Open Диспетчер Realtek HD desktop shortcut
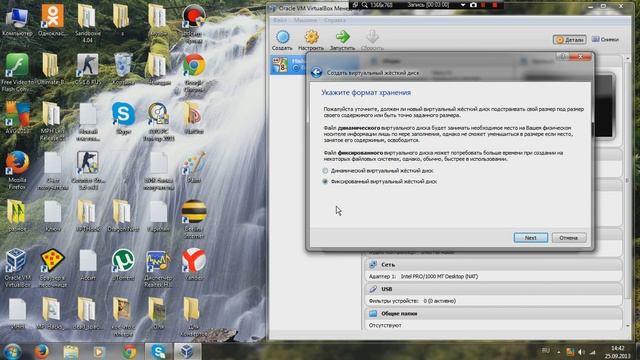This screenshot has width=640, height=360. [x=158, y=268]
